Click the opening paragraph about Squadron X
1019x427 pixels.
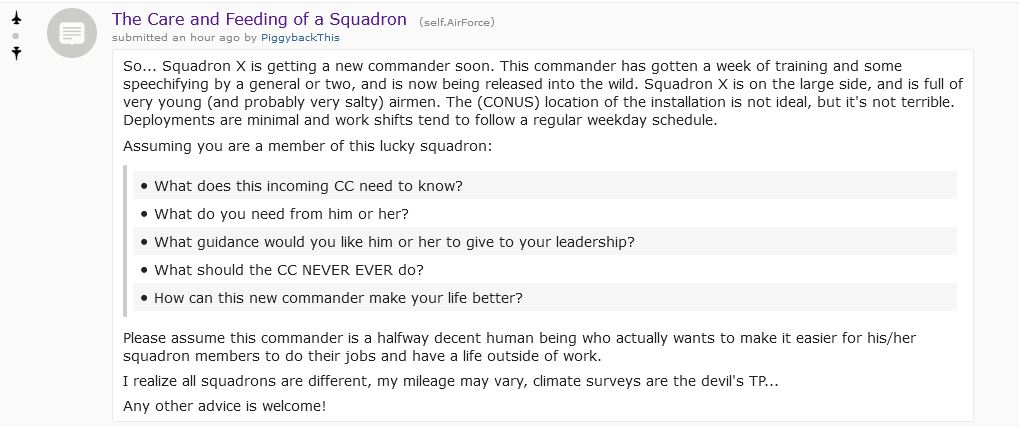click(543, 94)
